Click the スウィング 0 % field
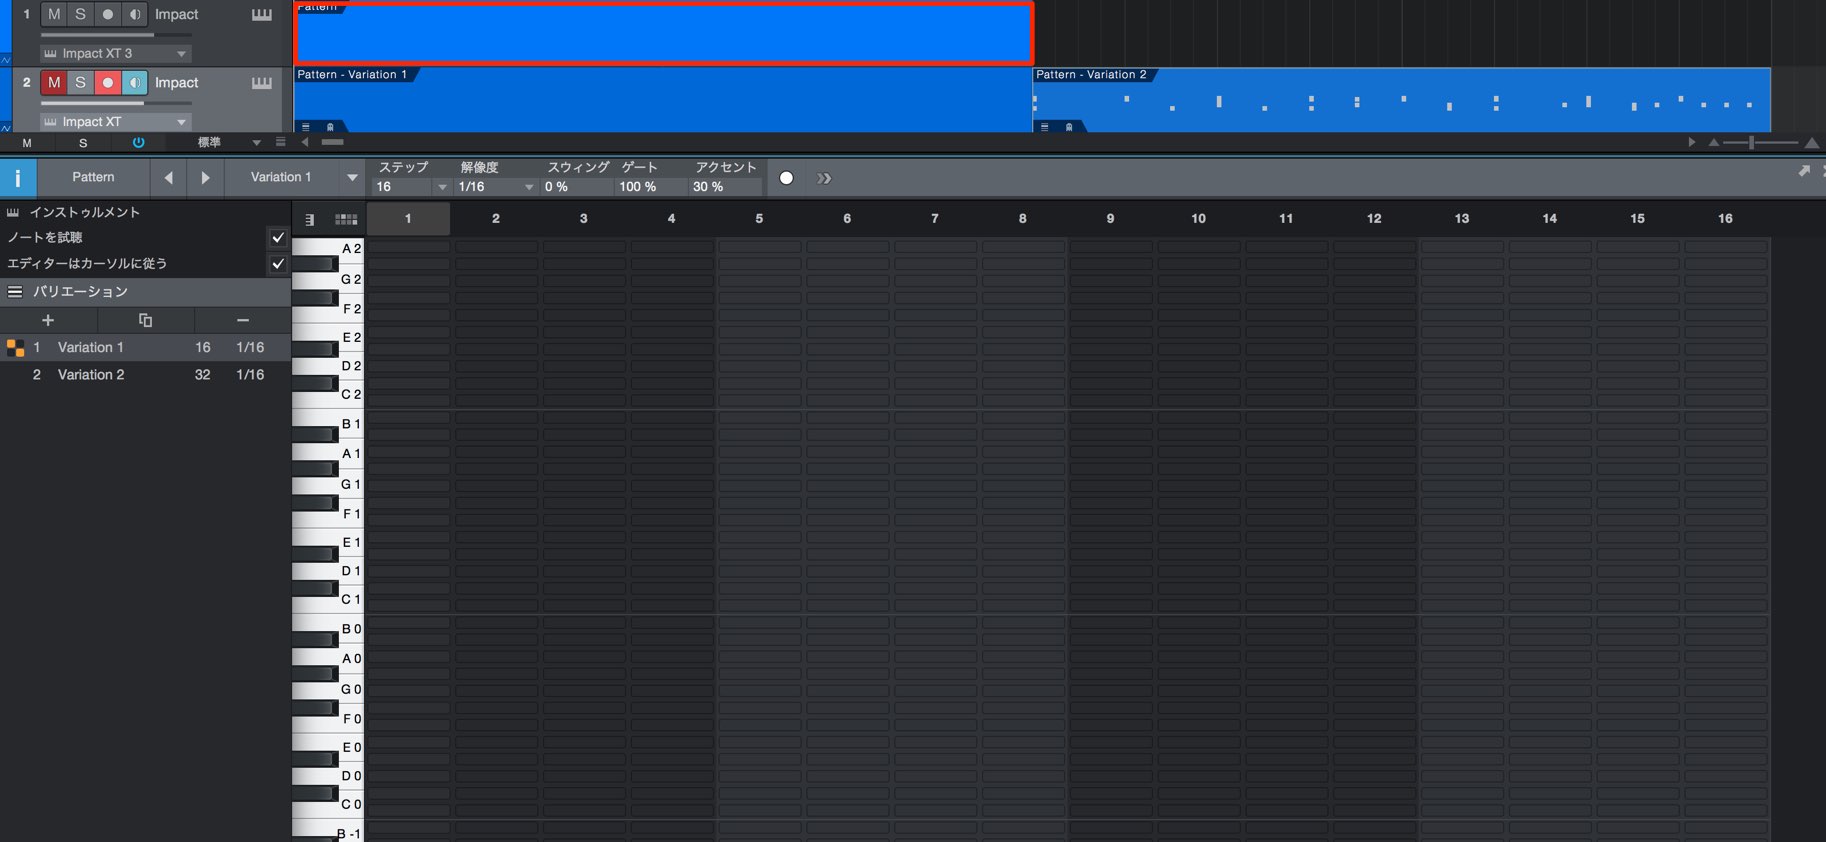The image size is (1826, 842). [576, 187]
